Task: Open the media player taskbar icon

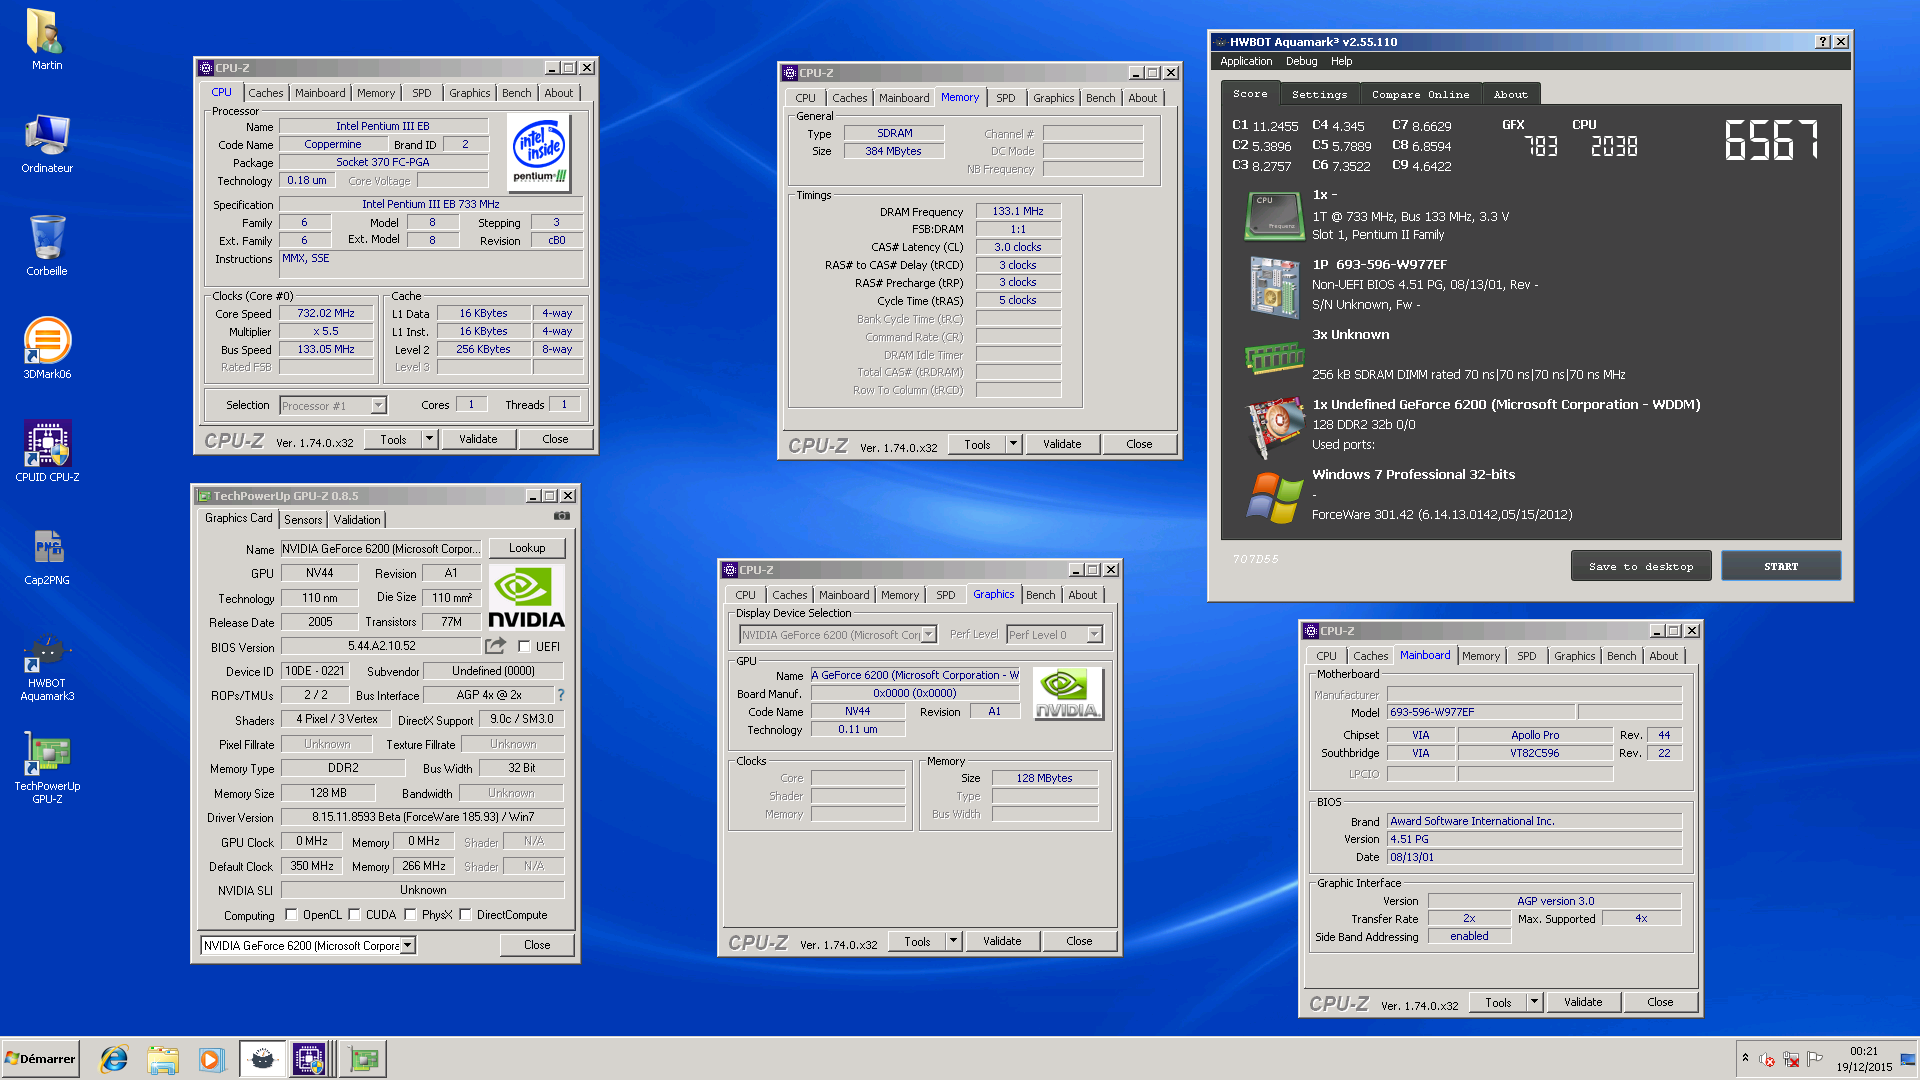Action: [x=210, y=1059]
